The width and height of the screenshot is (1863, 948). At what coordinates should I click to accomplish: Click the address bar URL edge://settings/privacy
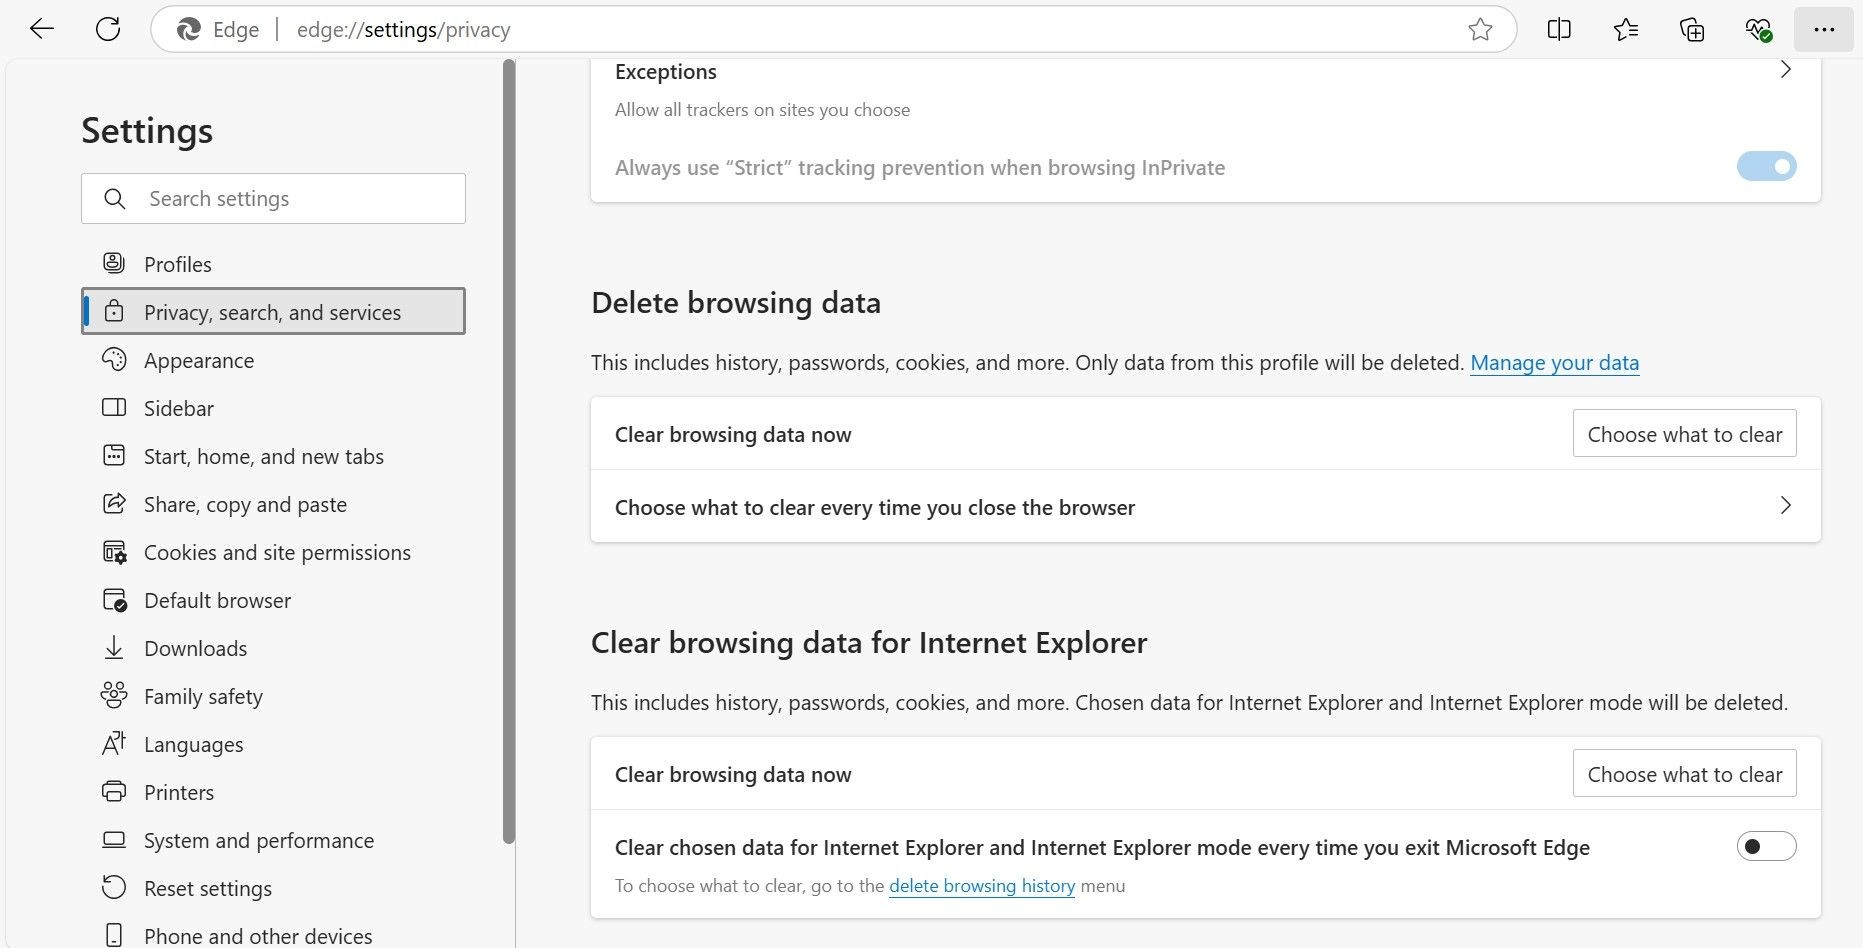point(403,30)
